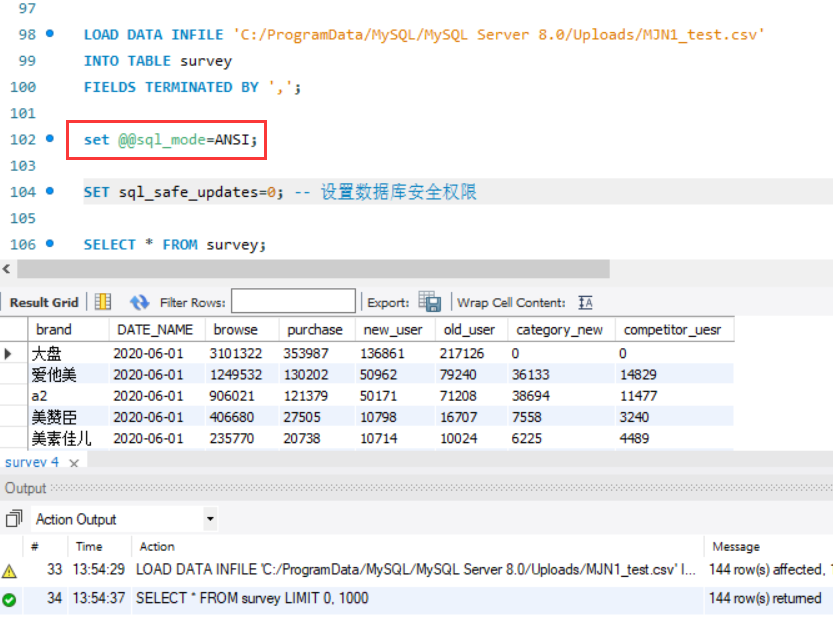The image size is (833, 636).
Task: Export recordset to external file
Action: 430,301
